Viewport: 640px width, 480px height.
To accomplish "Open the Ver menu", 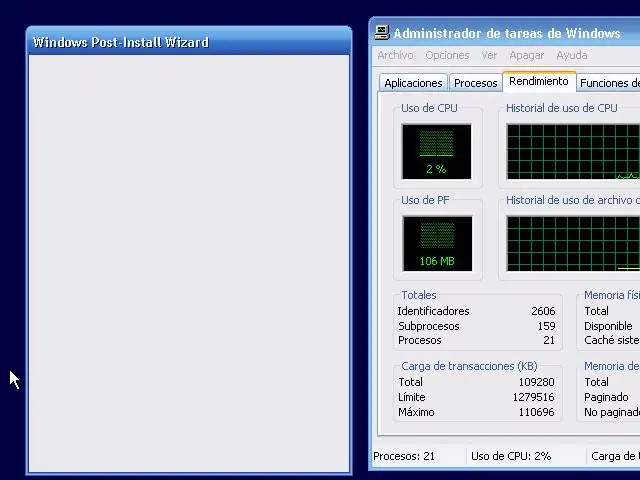I will click(x=489, y=55).
